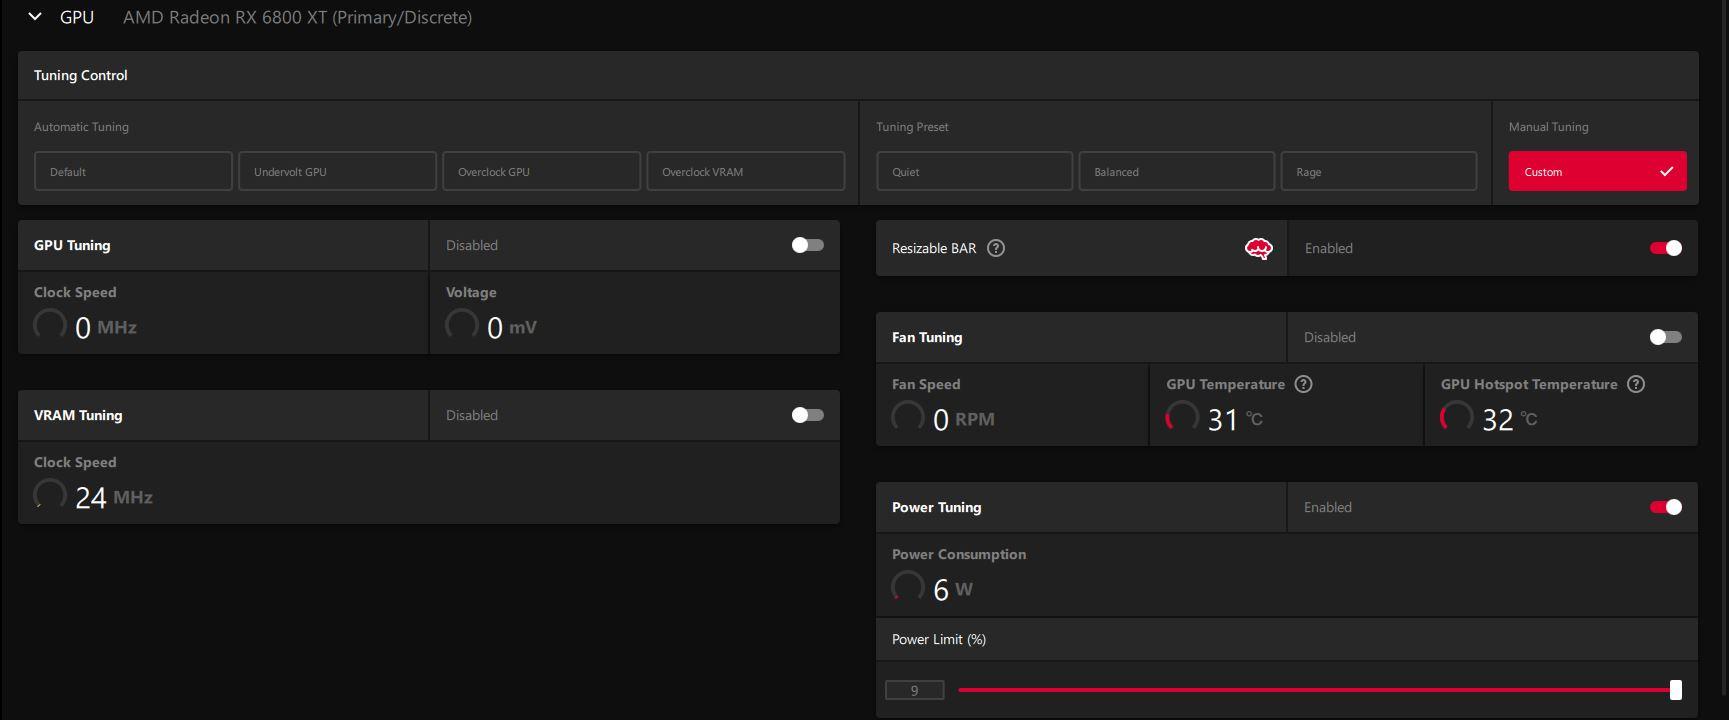Image resolution: width=1729 pixels, height=720 pixels.
Task: Click the AMD Radeon RX 6800 XT label
Action: coord(297,17)
